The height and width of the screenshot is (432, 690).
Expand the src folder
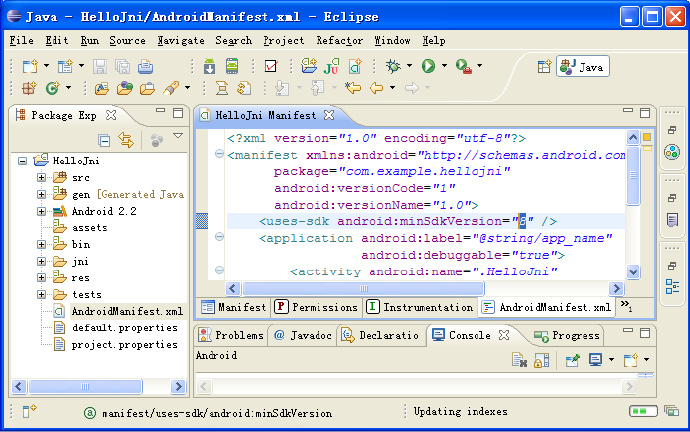tap(41, 178)
